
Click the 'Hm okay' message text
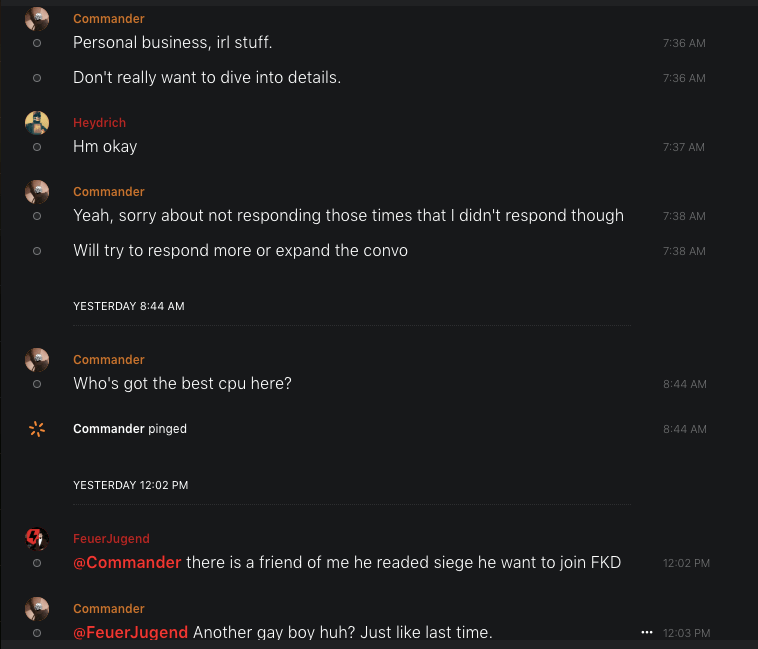pyautogui.click(x=105, y=147)
